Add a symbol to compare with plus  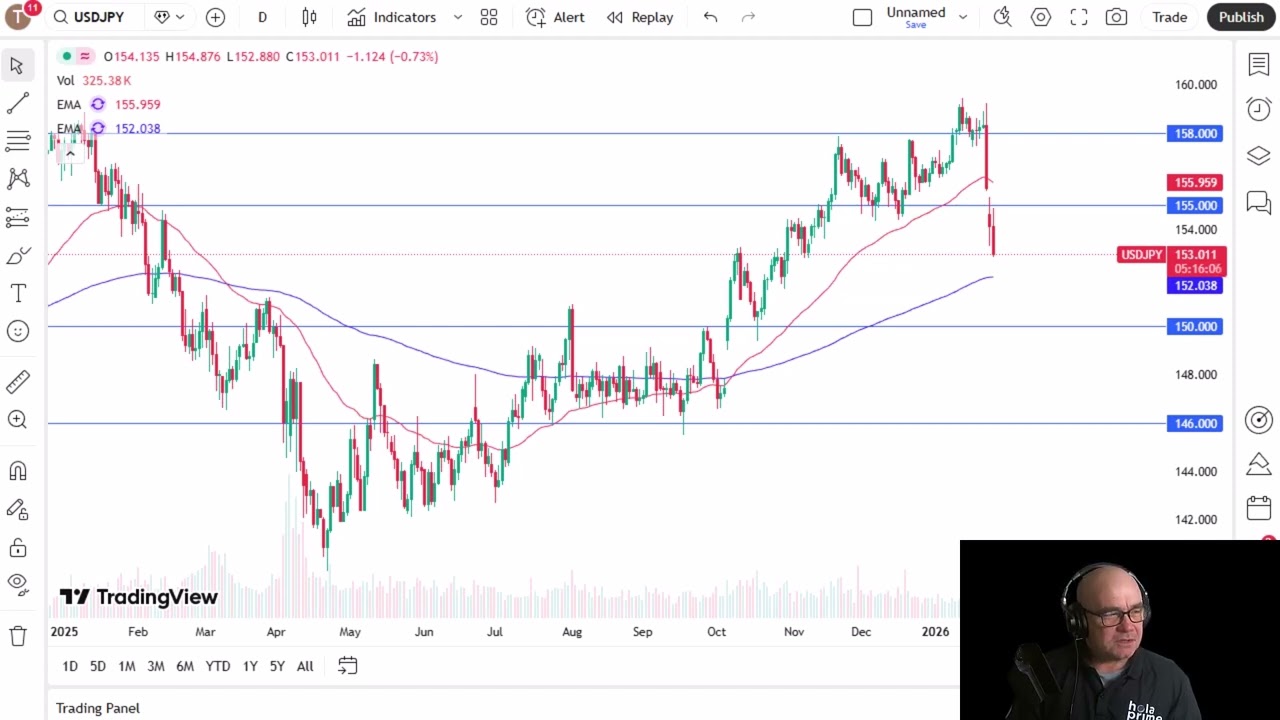tap(215, 17)
